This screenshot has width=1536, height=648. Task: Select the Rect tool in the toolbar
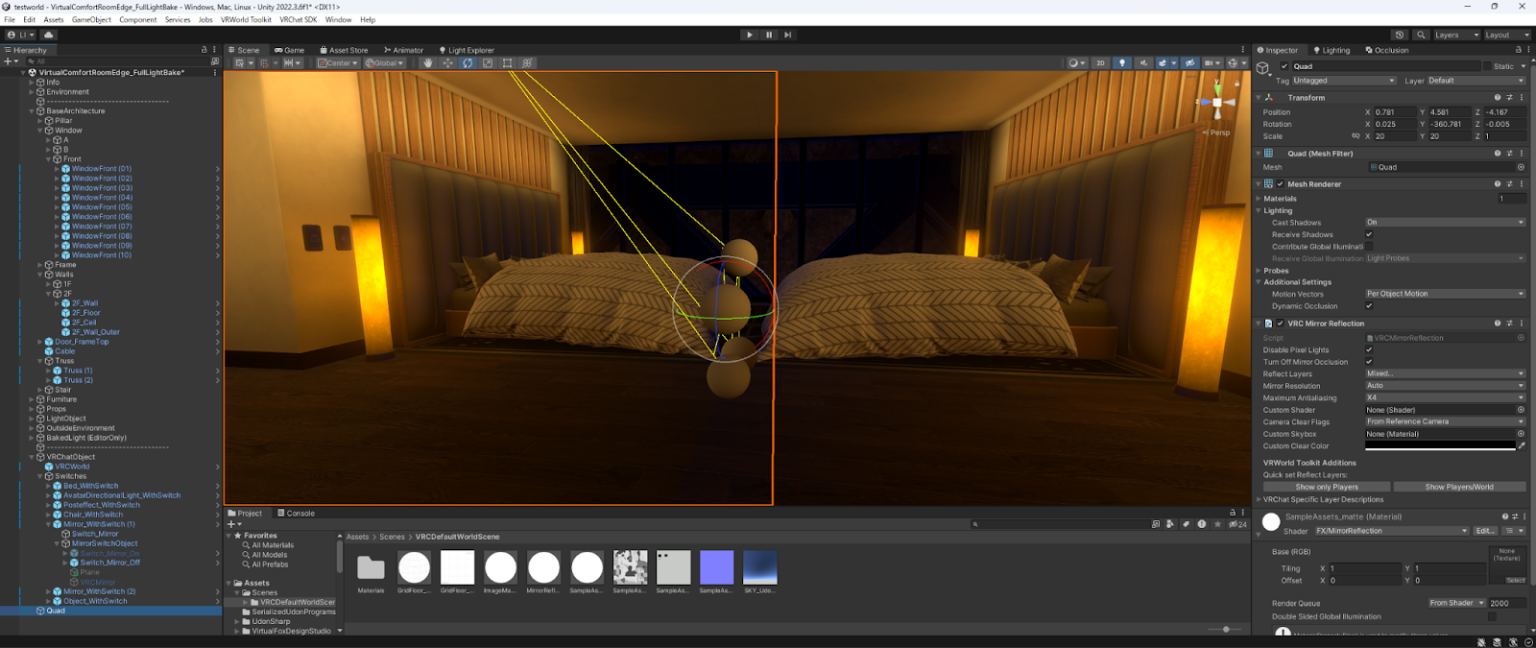(x=507, y=63)
